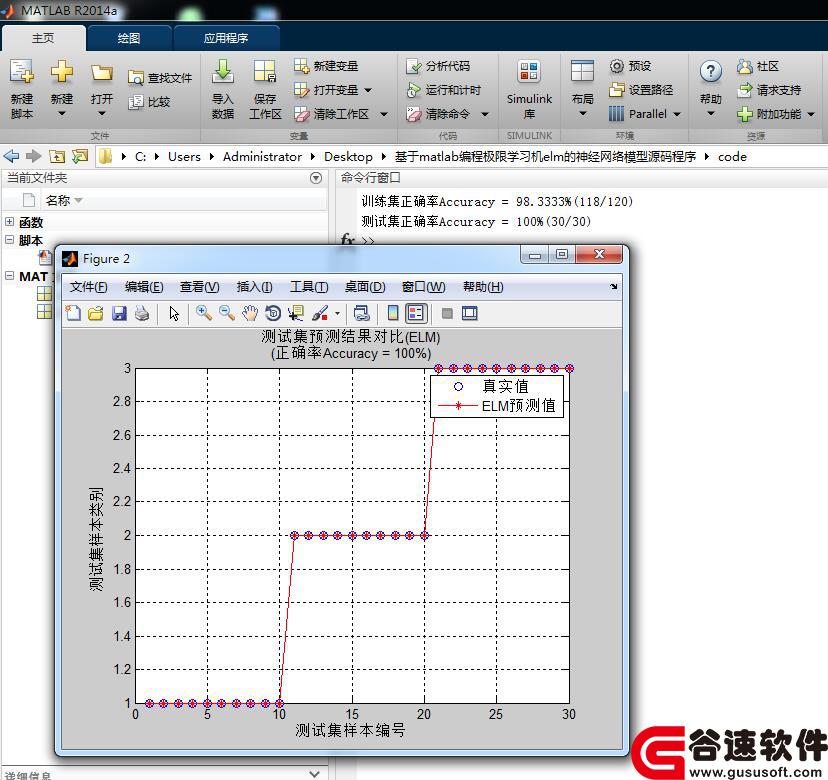Screen dimensions: 828x780
Task: Expand the Add-Ons (附加功能) dropdown
Action: click(x=811, y=114)
